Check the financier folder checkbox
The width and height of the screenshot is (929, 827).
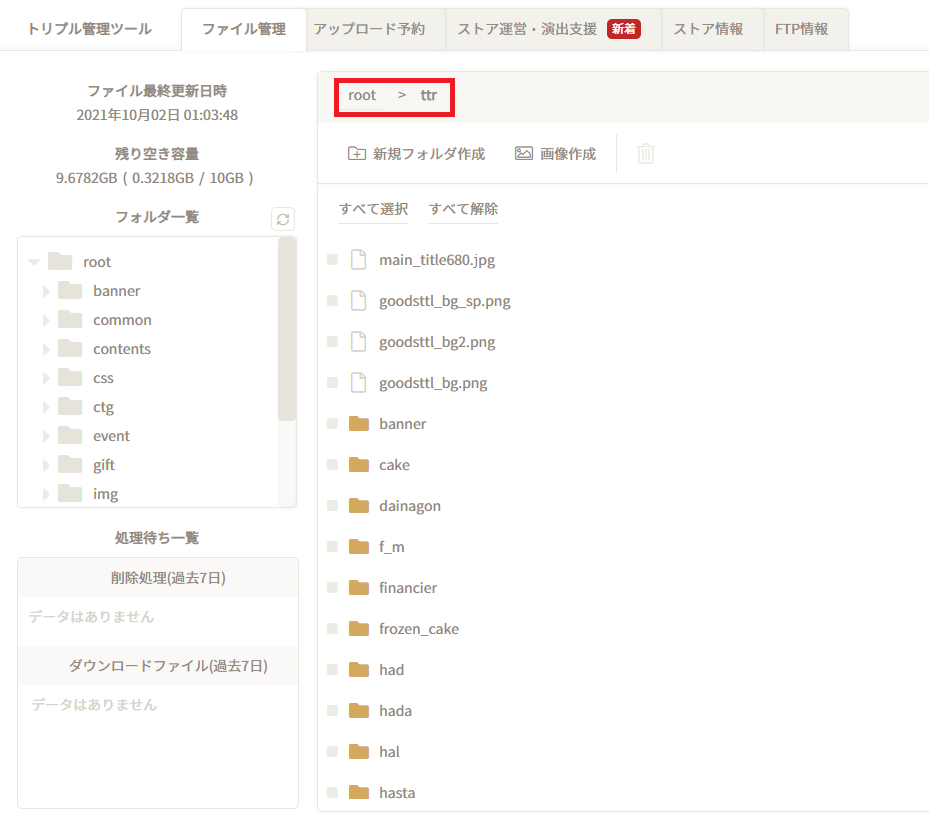tap(332, 588)
